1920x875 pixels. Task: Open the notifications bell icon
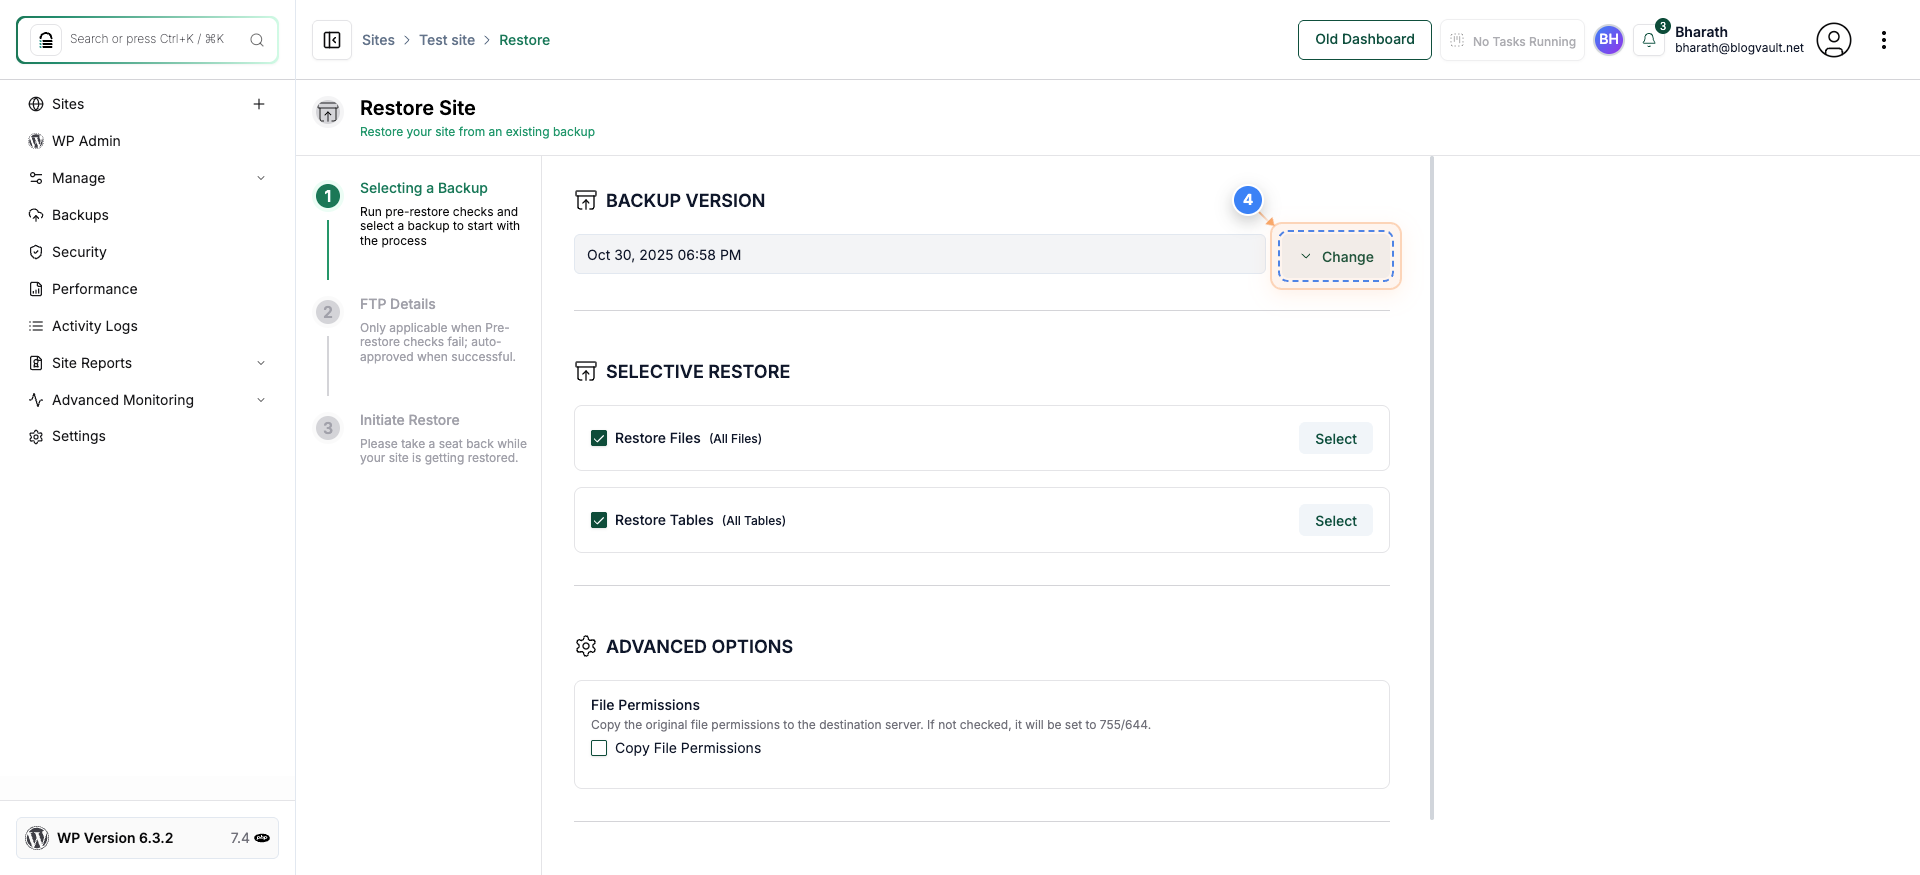pyautogui.click(x=1648, y=40)
